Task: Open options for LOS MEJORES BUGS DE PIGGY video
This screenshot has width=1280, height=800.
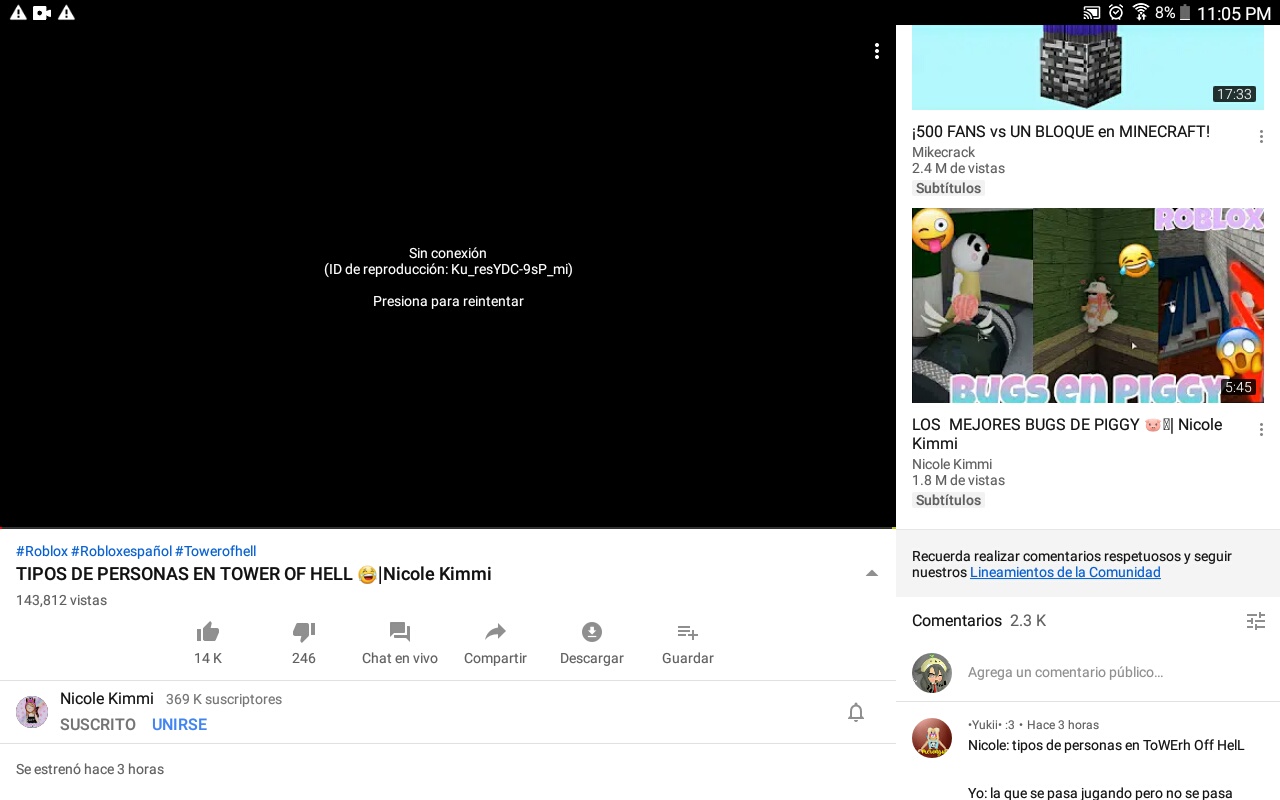Action: [1261, 429]
